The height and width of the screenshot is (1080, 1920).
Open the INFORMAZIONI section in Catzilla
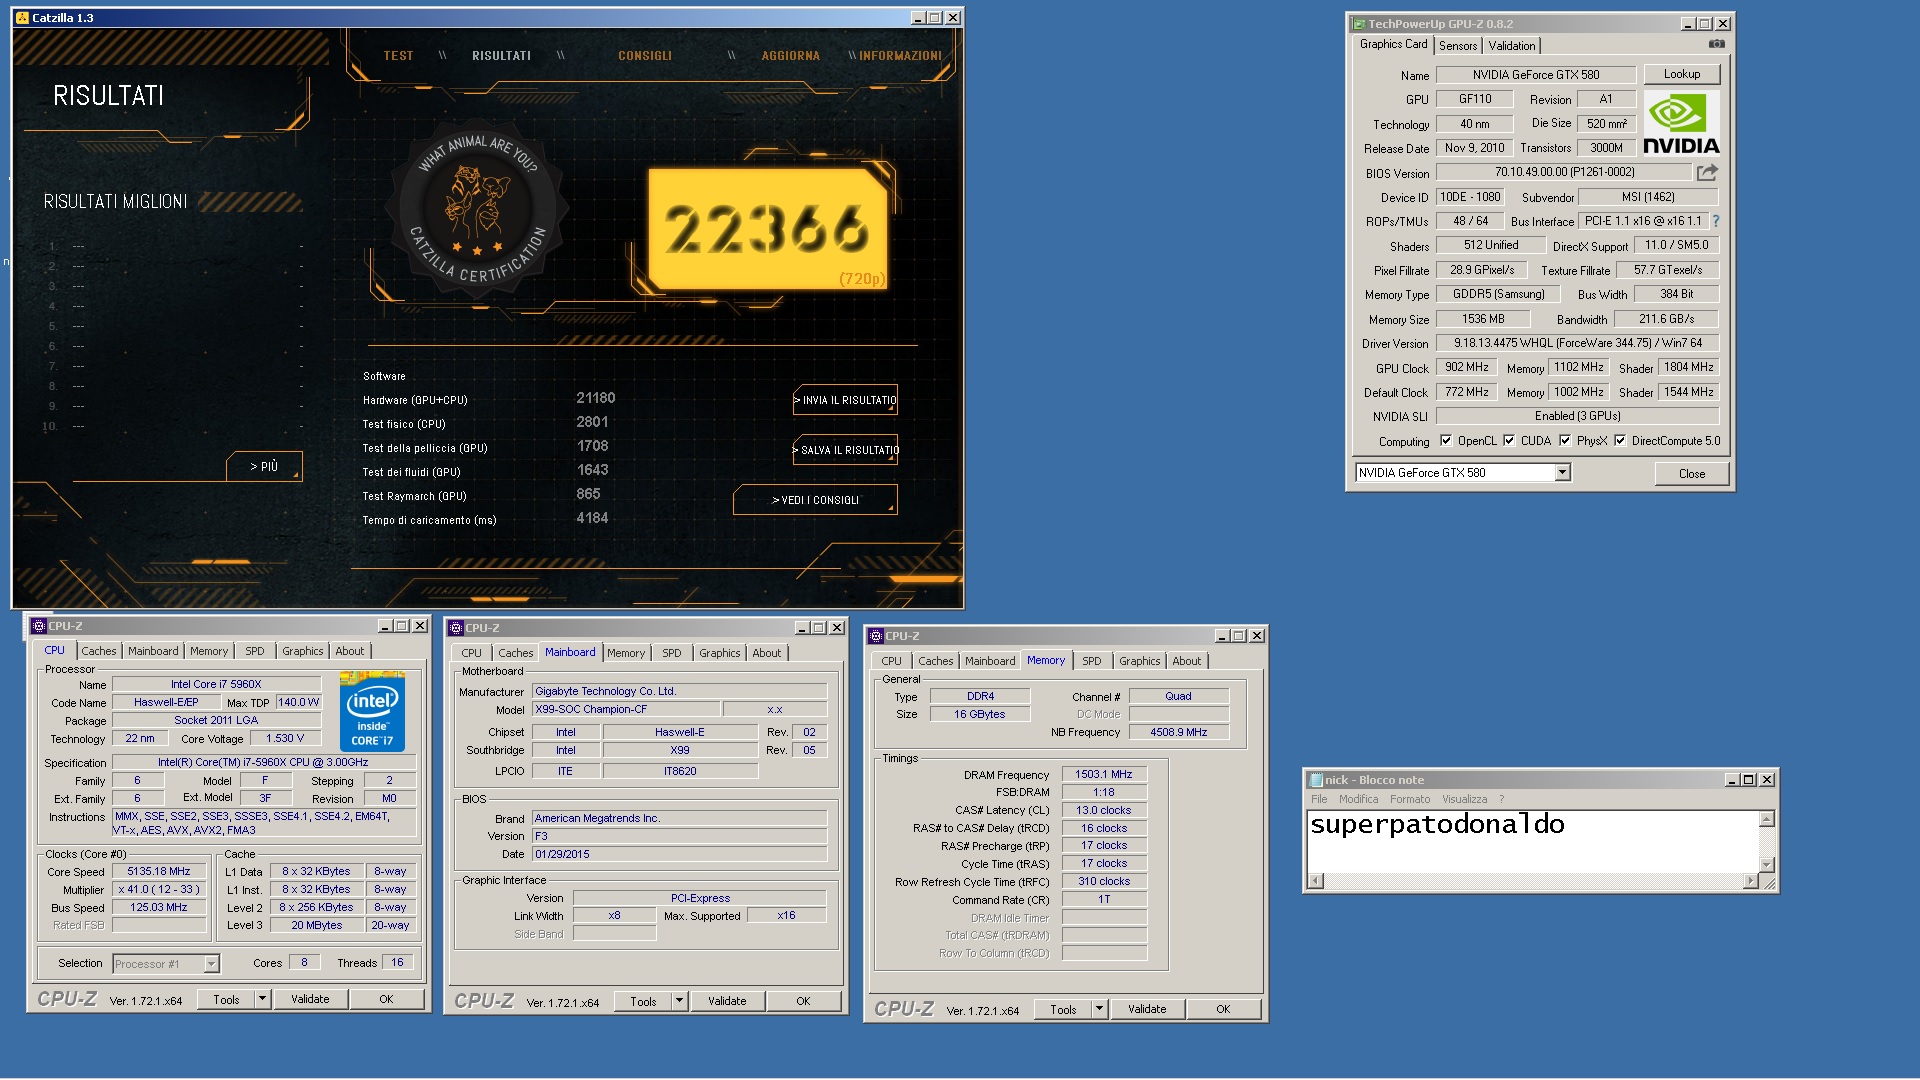coord(900,56)
